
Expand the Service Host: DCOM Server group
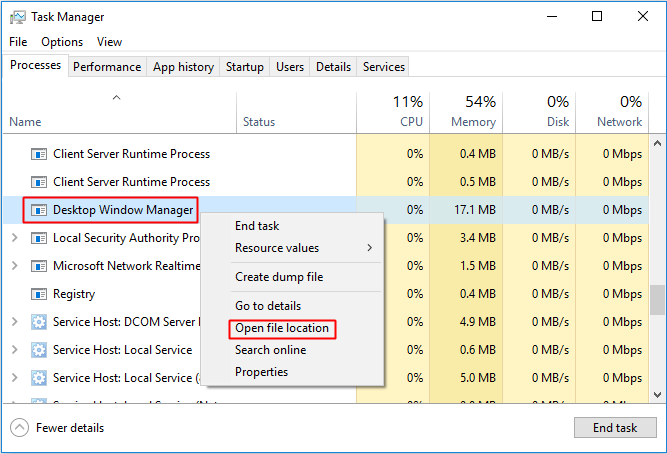pyautogui.click(x=14, y=322)
